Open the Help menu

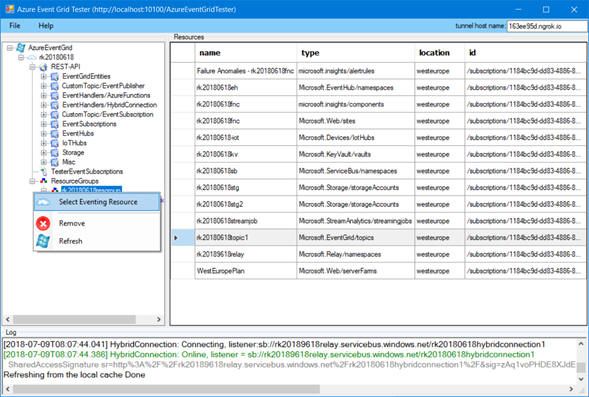tap(46, 26)
